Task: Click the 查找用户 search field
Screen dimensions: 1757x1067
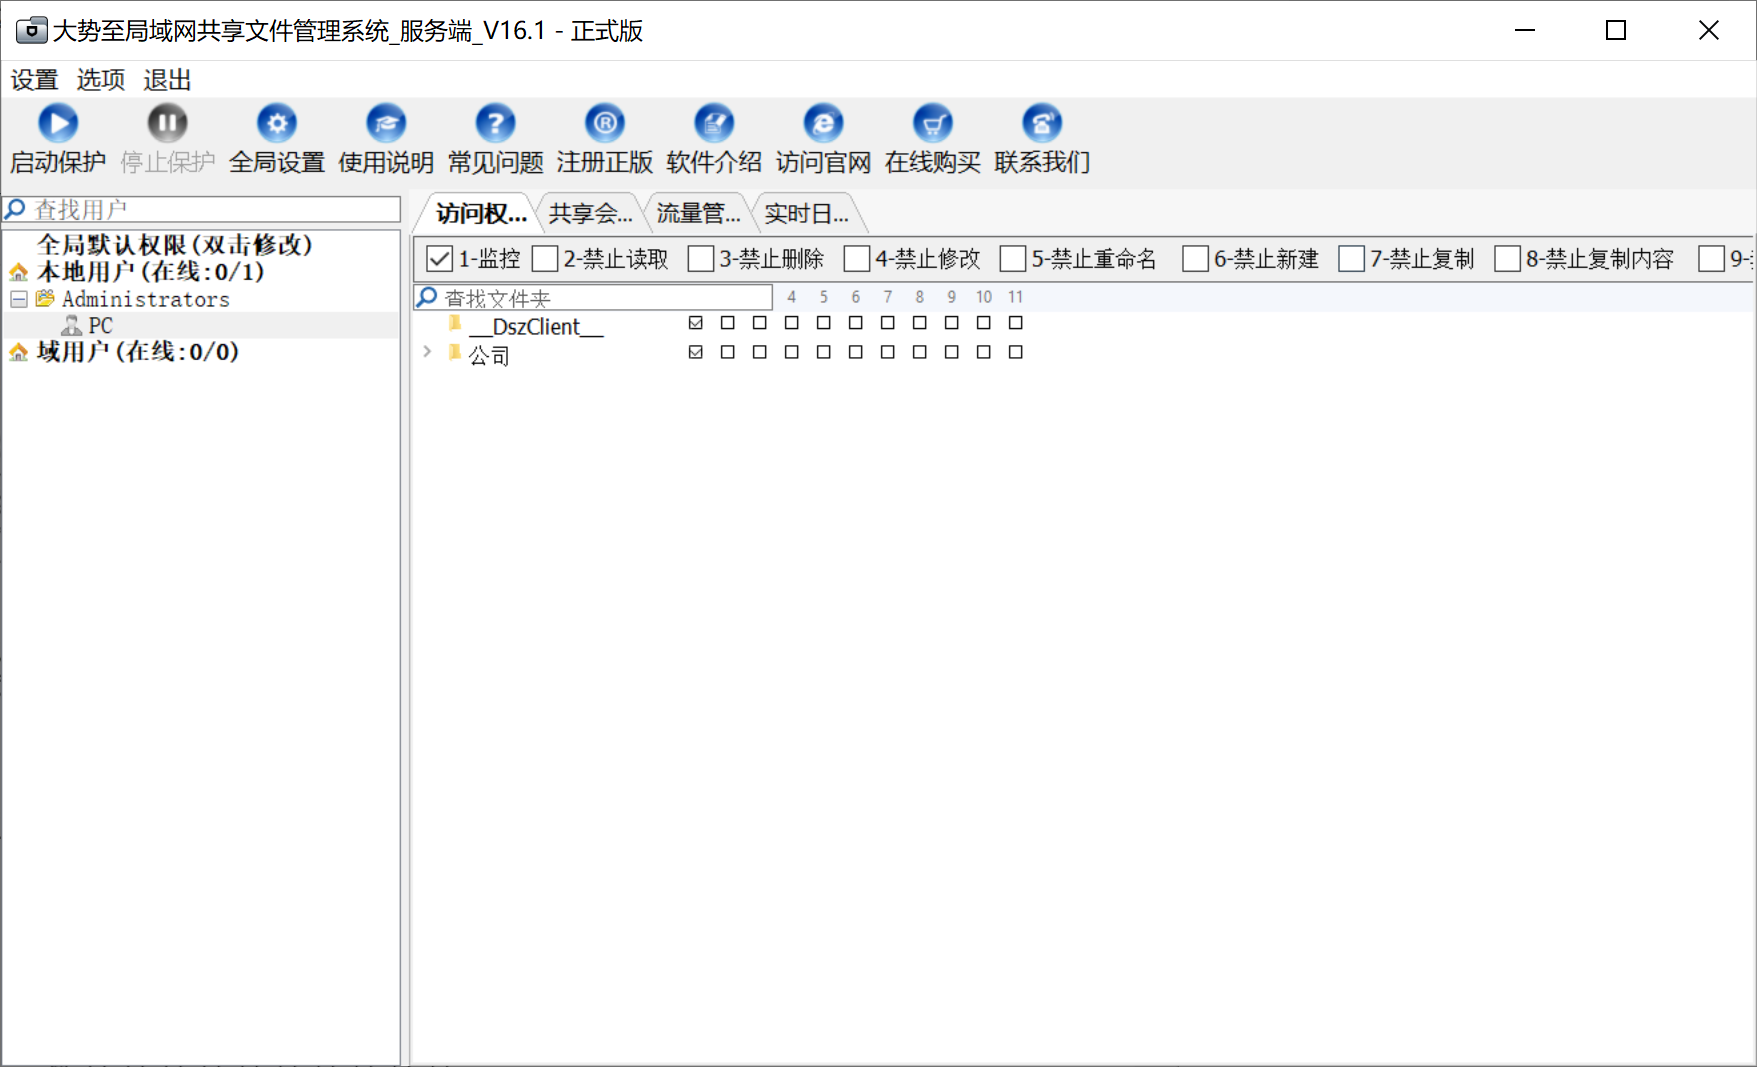Action: 210,210
